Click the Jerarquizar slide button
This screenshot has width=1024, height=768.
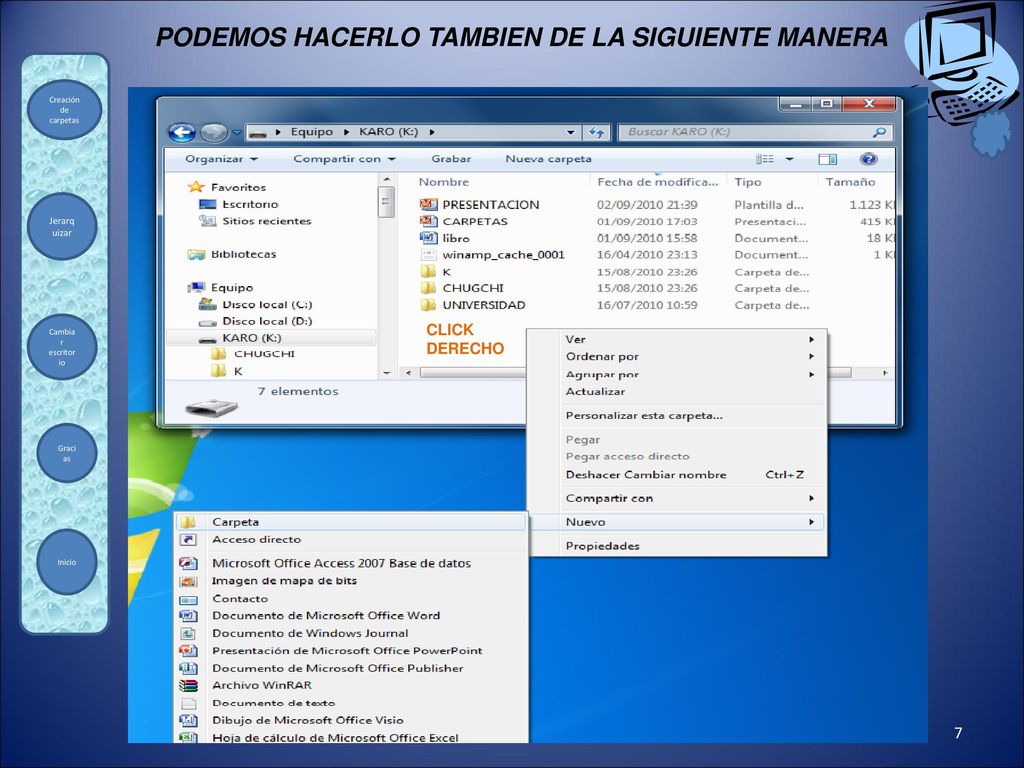tap(62, 227)
